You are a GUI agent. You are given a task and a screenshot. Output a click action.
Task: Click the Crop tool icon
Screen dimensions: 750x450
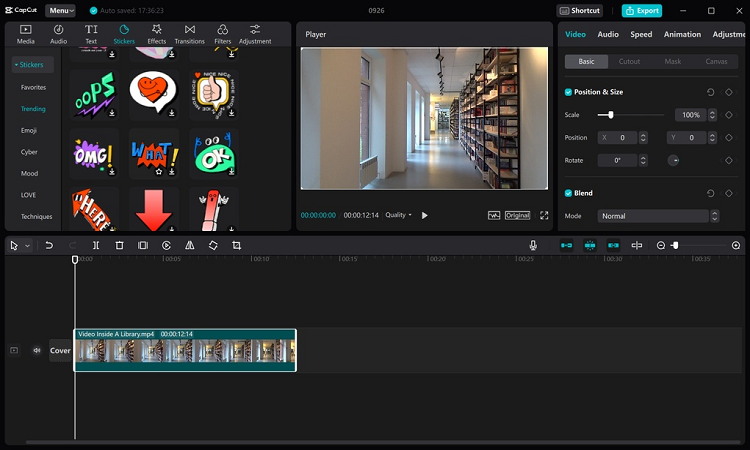click(x=237, y=245)
